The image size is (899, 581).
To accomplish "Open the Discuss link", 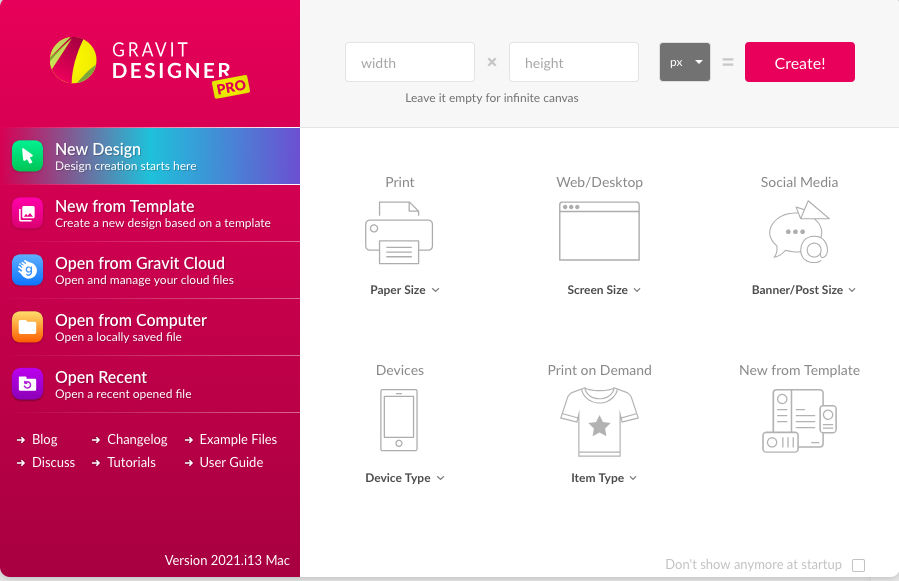I will [x=46, y=463].
